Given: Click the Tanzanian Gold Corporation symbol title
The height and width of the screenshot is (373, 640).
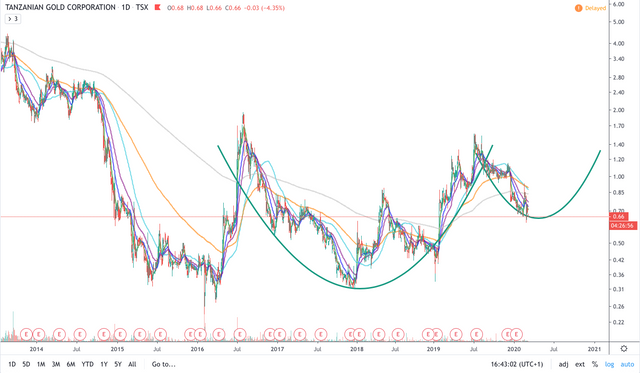Looking at the screenshot, I should [x=60, y=7].
